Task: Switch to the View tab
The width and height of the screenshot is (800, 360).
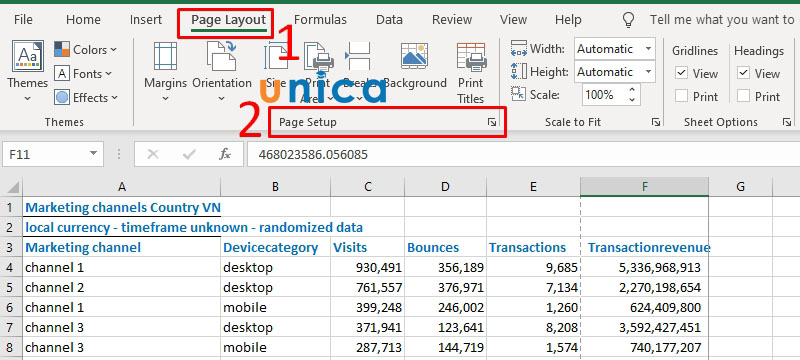Action: [x=513, y=20]
